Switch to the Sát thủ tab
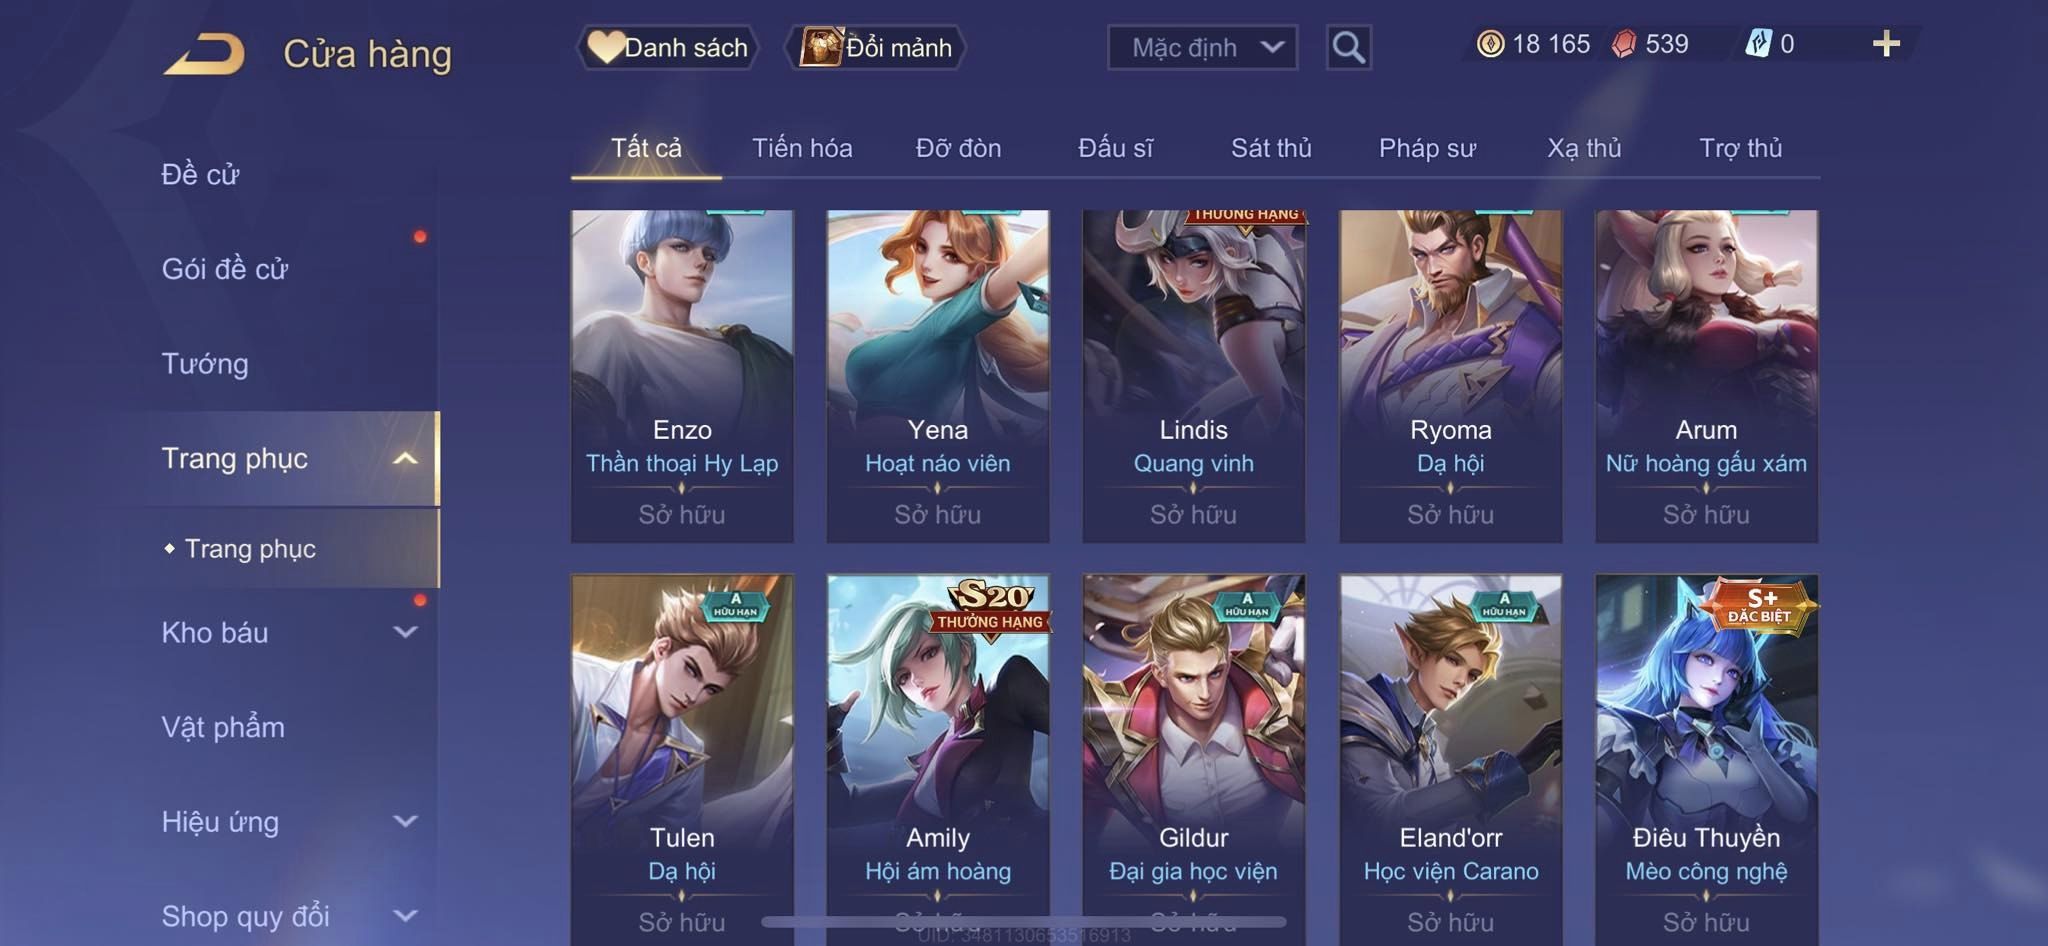2048x946 pixels. pyautogui.click(x=1271, y=148)
